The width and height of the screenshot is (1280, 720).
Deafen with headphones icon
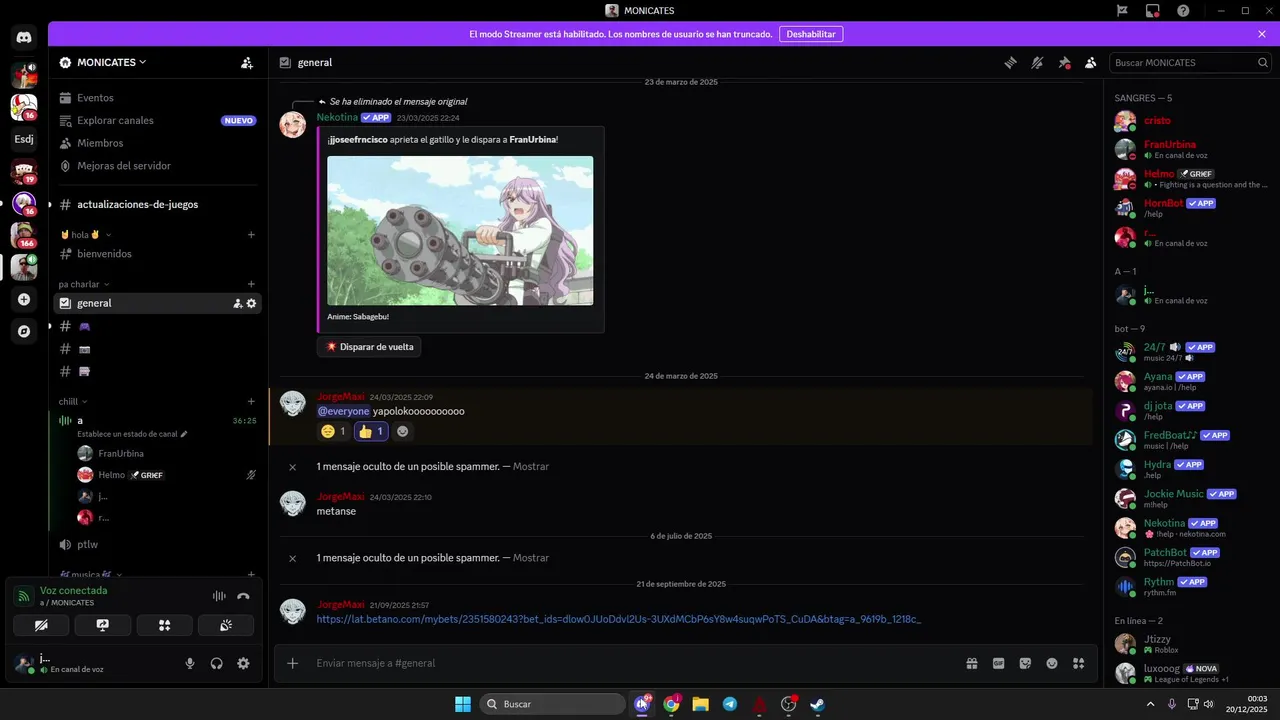pyautogui.click(x=216, y=663)
